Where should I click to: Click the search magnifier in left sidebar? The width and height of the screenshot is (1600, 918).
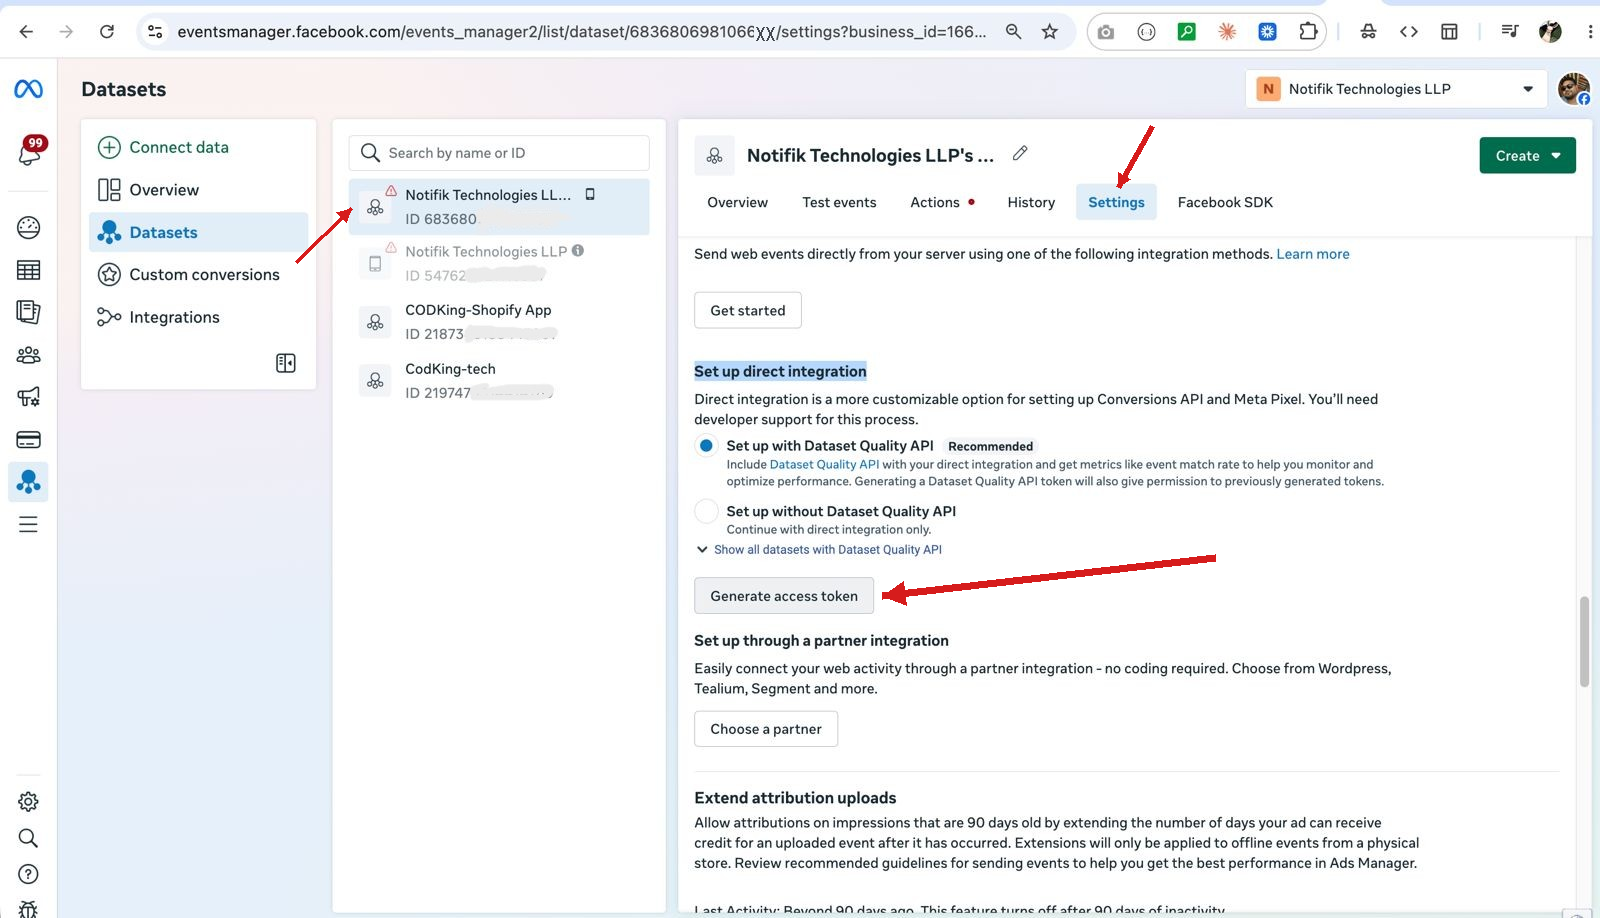click(x=28, y=838)
